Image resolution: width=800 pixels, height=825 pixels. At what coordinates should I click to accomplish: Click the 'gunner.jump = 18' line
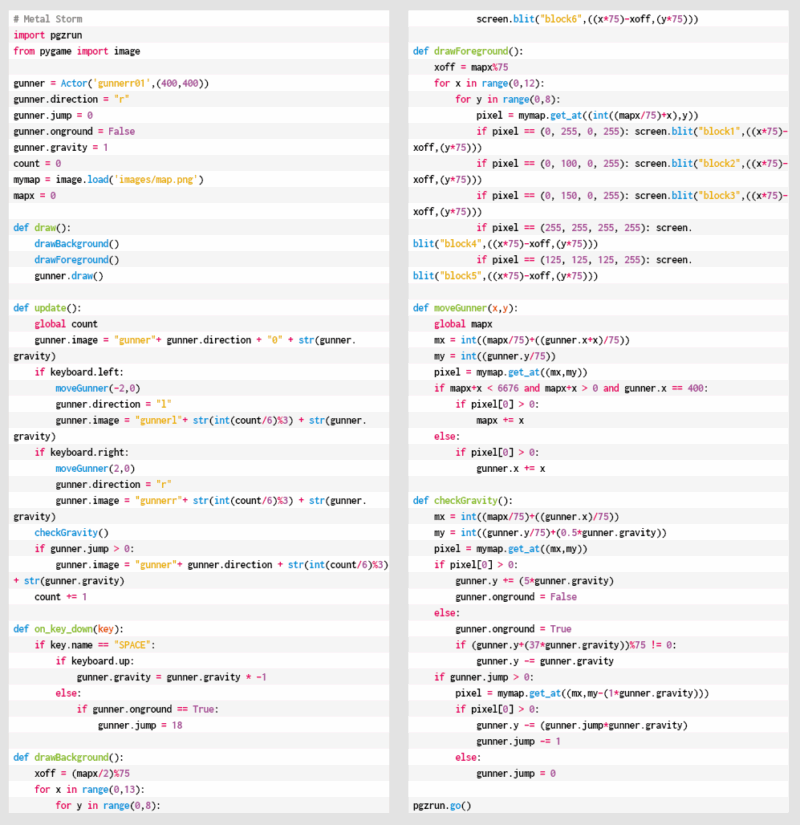tap(140, 725)
